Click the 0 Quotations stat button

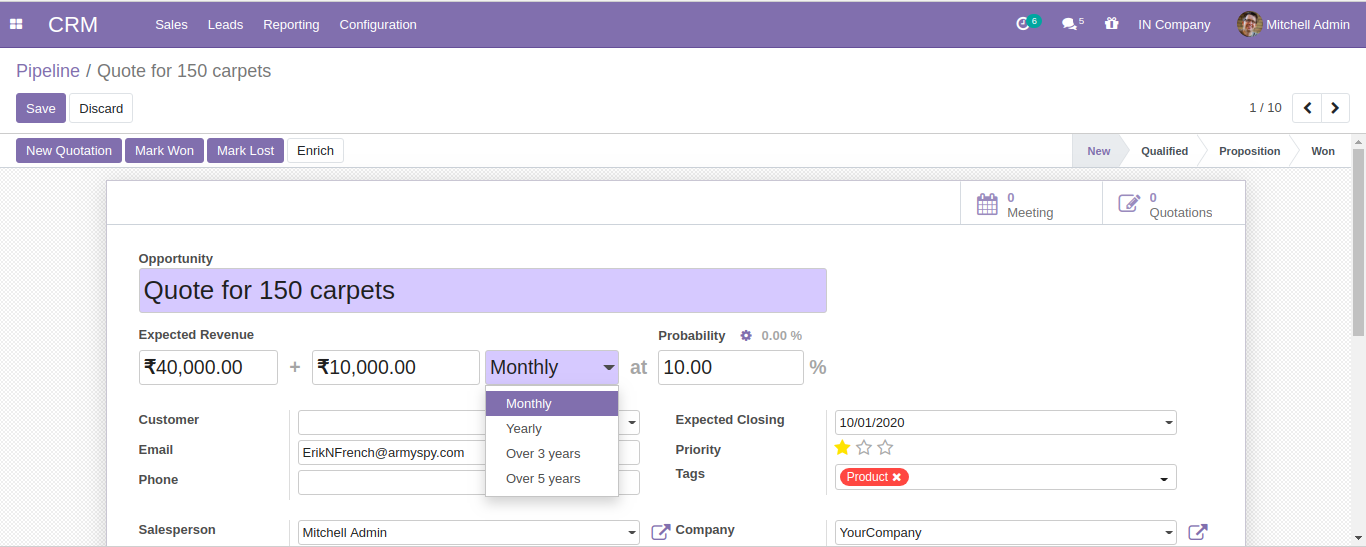pyautogui.click(x=1174, y=204)
